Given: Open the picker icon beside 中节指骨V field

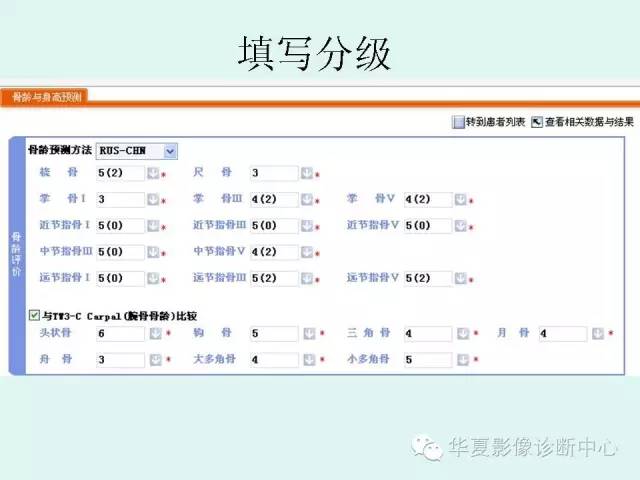Looking at the screenshot, I should [x=307, y=252].
